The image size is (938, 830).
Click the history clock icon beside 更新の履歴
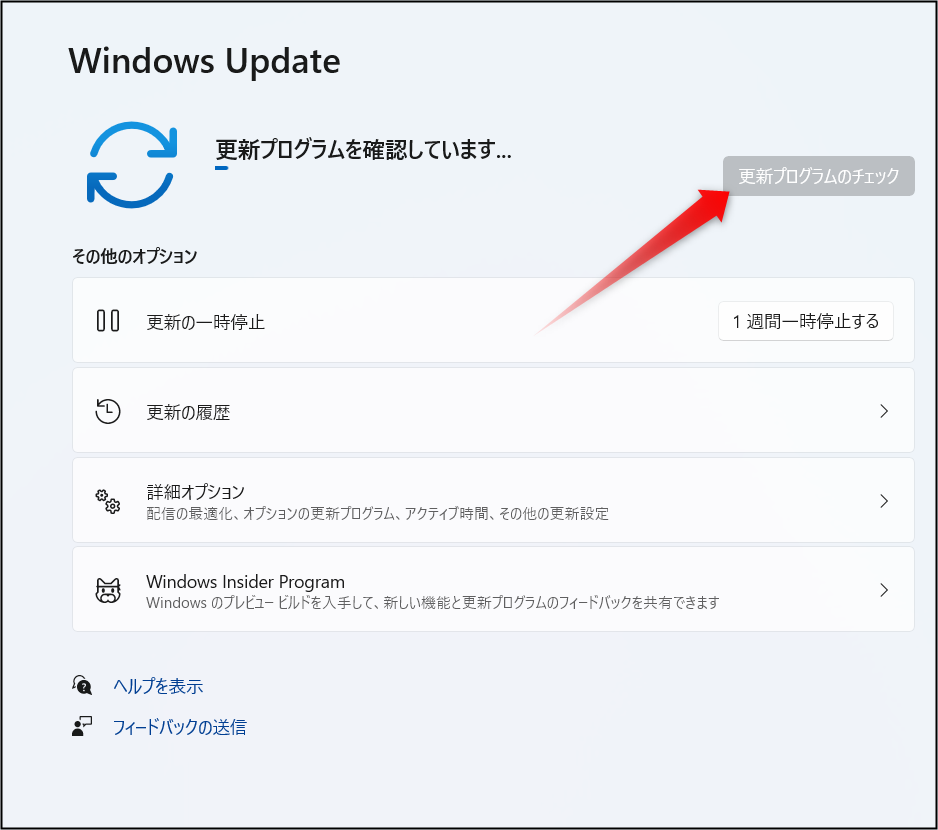point(108,411)
